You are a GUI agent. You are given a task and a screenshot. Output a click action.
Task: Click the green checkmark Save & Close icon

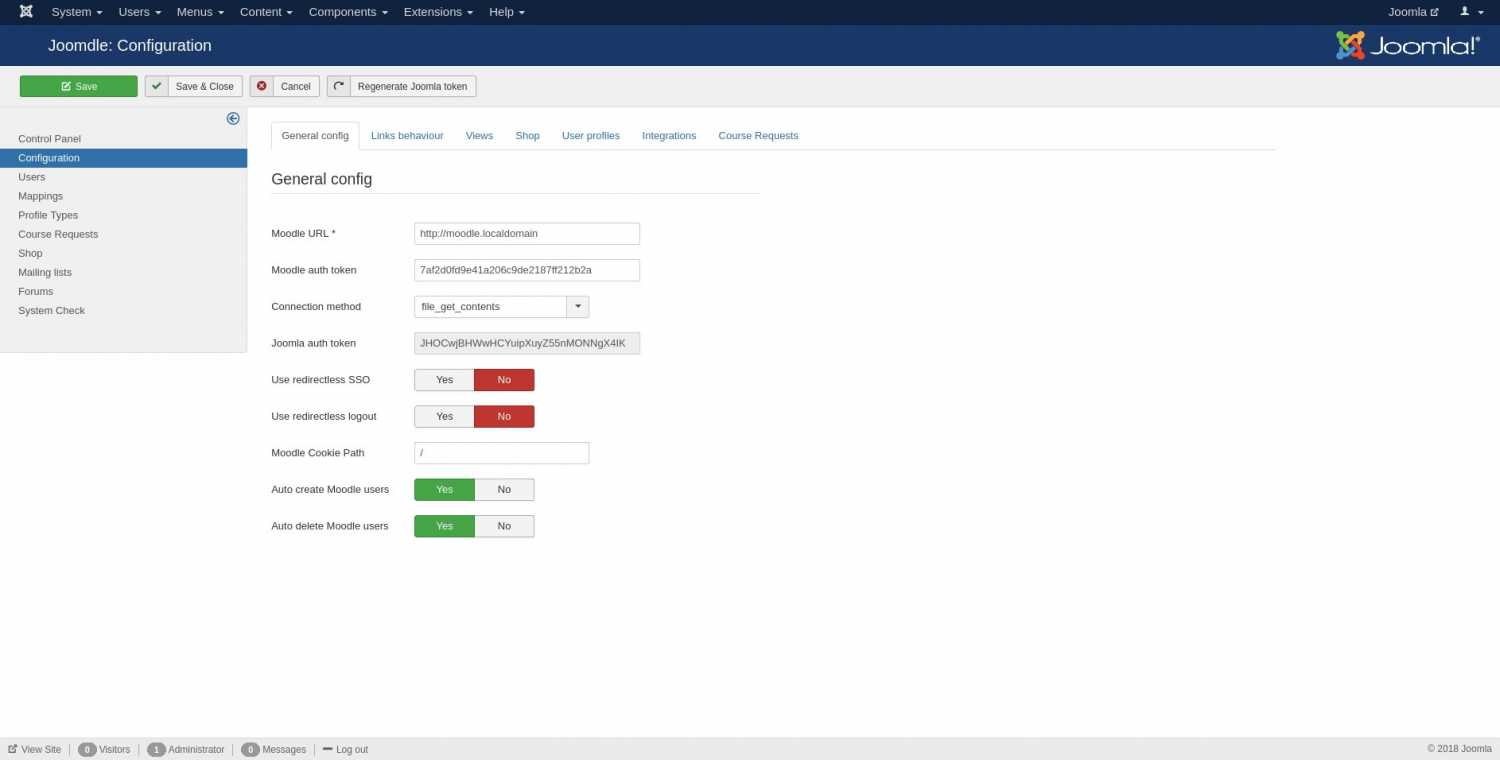coord(156,86)
